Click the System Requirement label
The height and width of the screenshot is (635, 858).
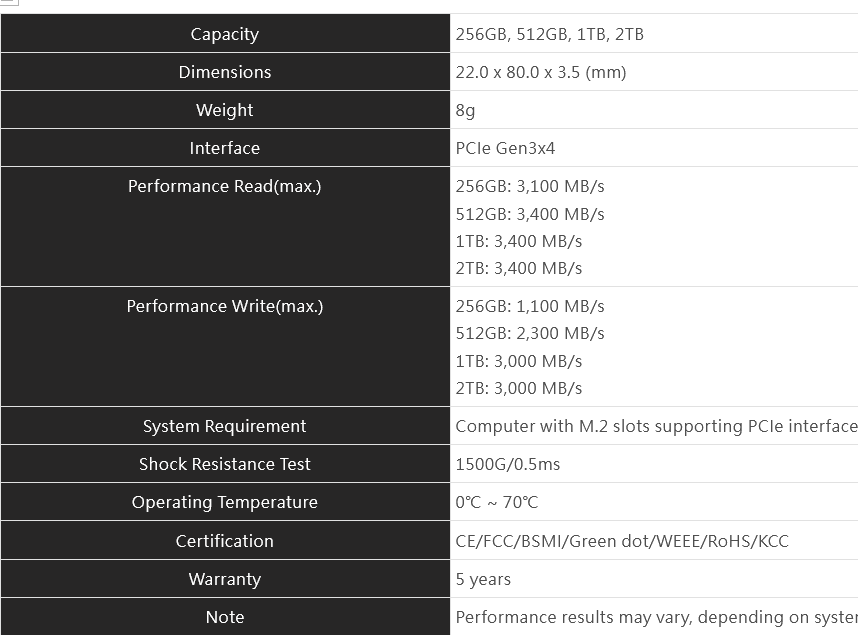[225, 426]
